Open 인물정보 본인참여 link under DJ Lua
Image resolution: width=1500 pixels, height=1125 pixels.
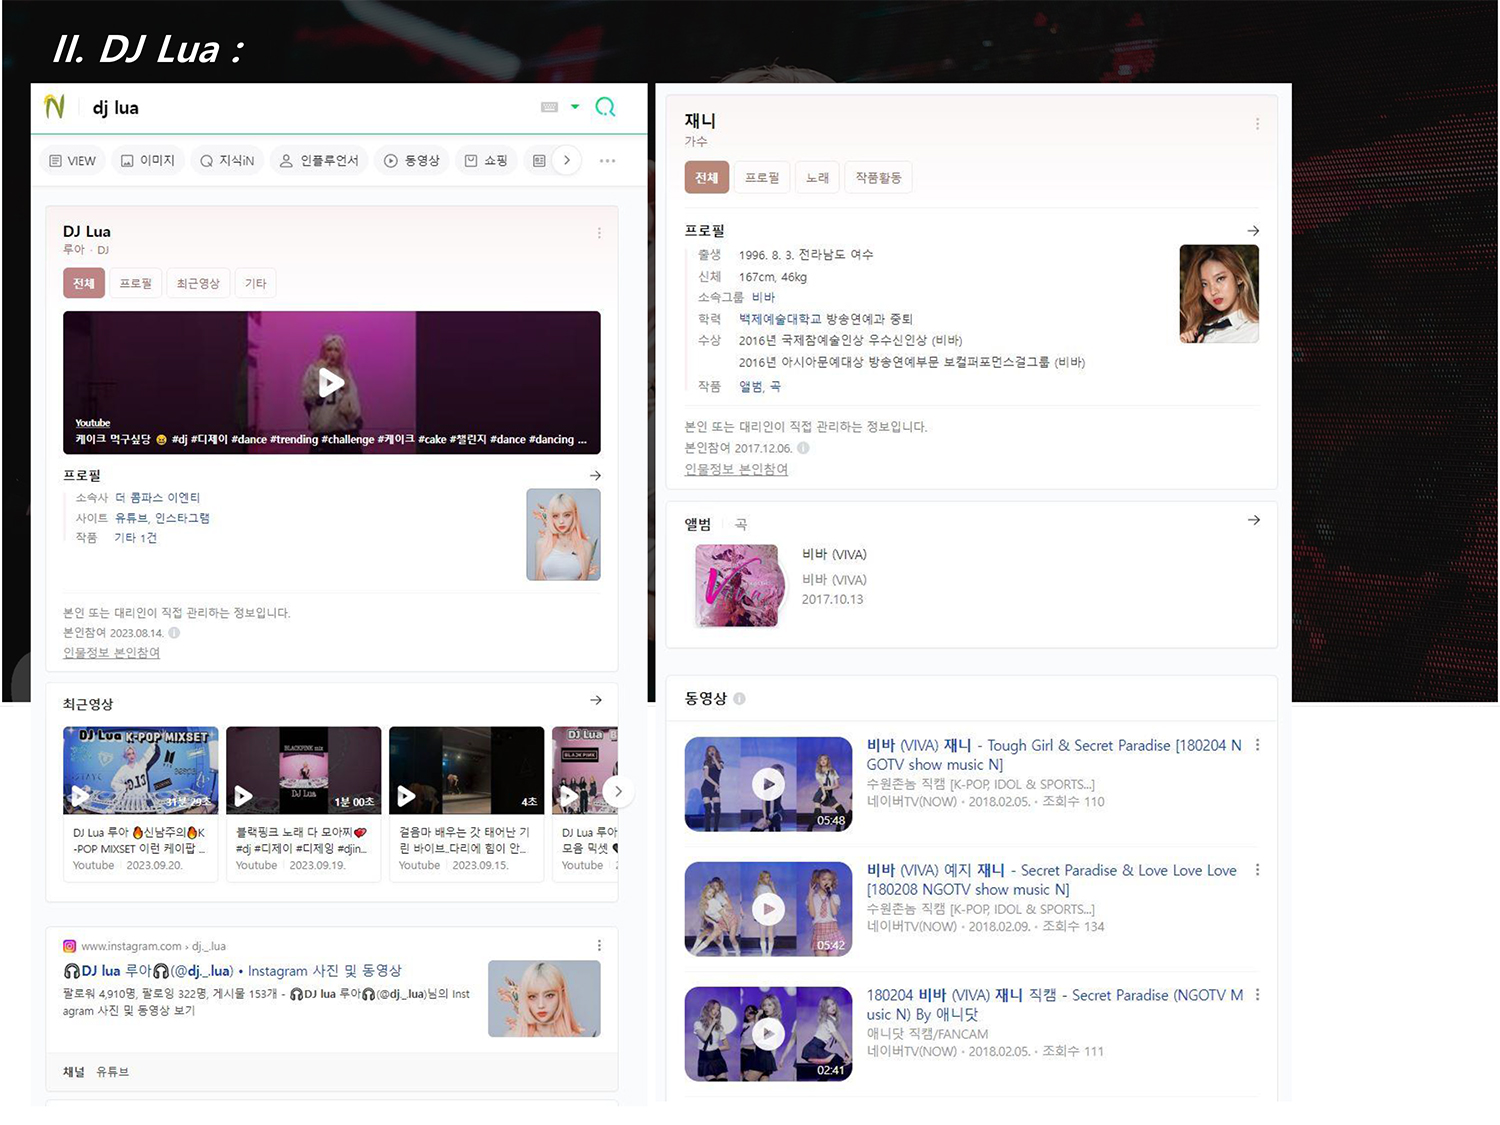[111, 653]
